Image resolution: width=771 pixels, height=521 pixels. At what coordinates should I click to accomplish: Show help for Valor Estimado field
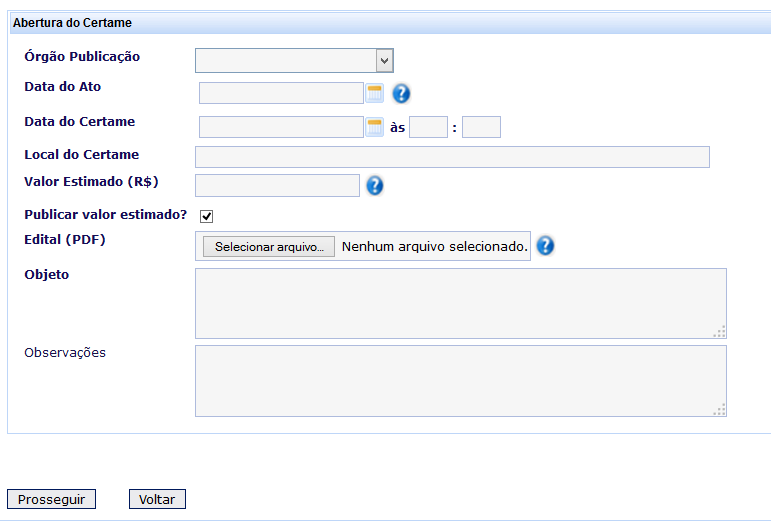point(375,185)
